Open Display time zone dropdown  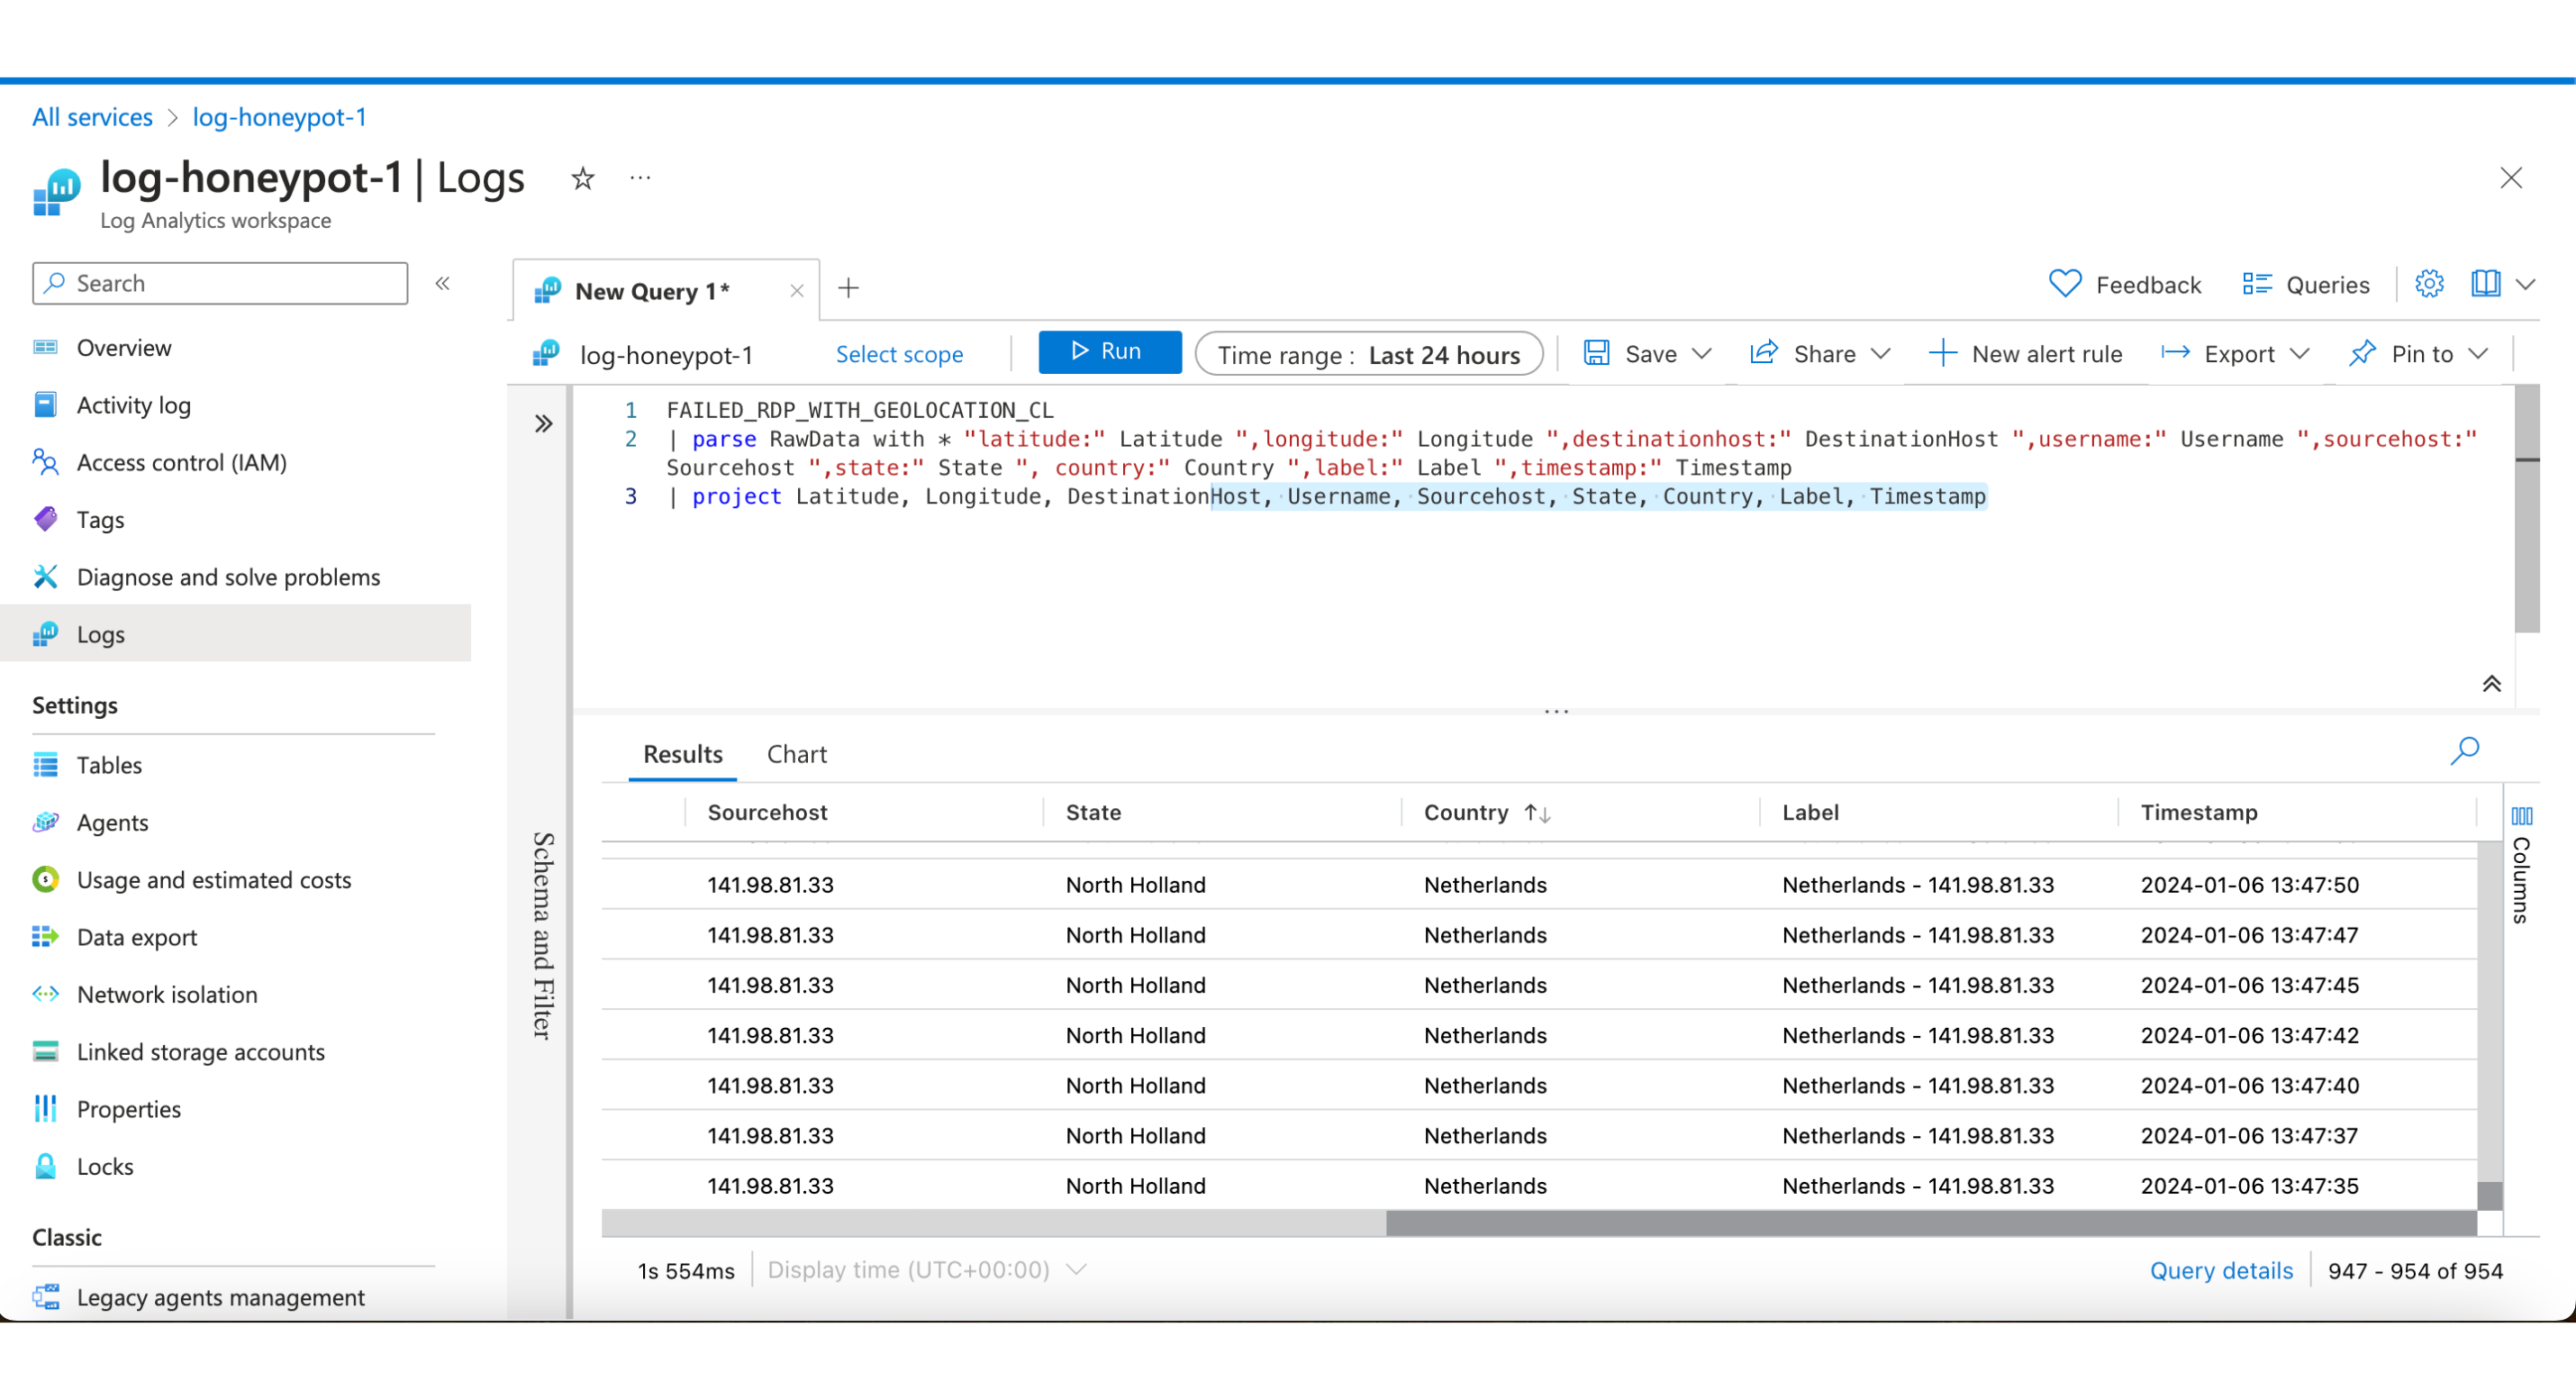click(x=1076, y=1269)
